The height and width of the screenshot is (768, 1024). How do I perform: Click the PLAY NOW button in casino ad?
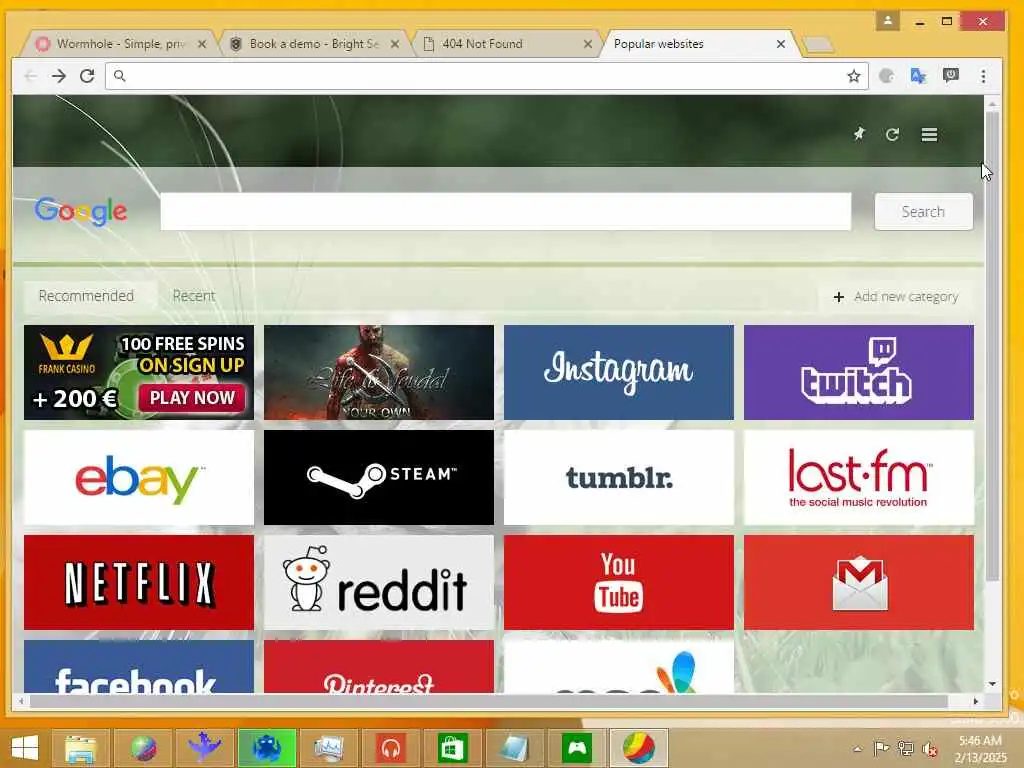192,397
